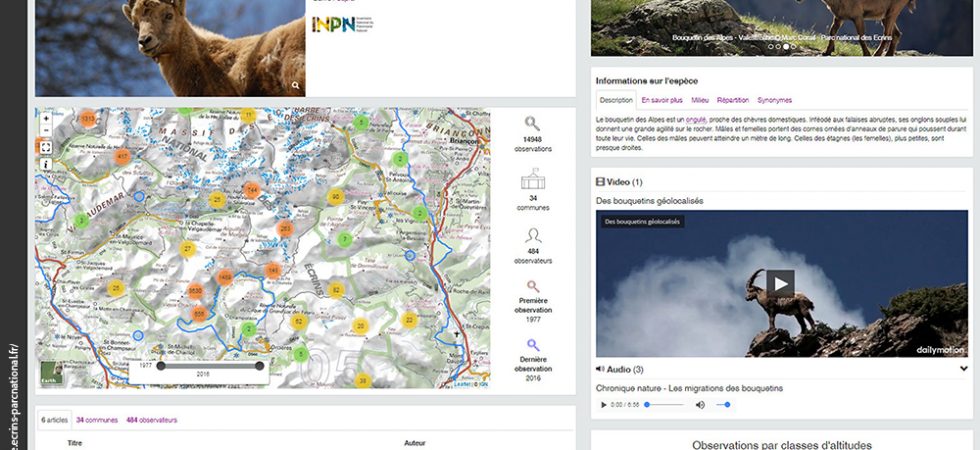The width and height of the screenshot is (980, 450).
Task: Click the magnifier icon on ibex photo
Action: pyautogui.click(x=295, y=86)
